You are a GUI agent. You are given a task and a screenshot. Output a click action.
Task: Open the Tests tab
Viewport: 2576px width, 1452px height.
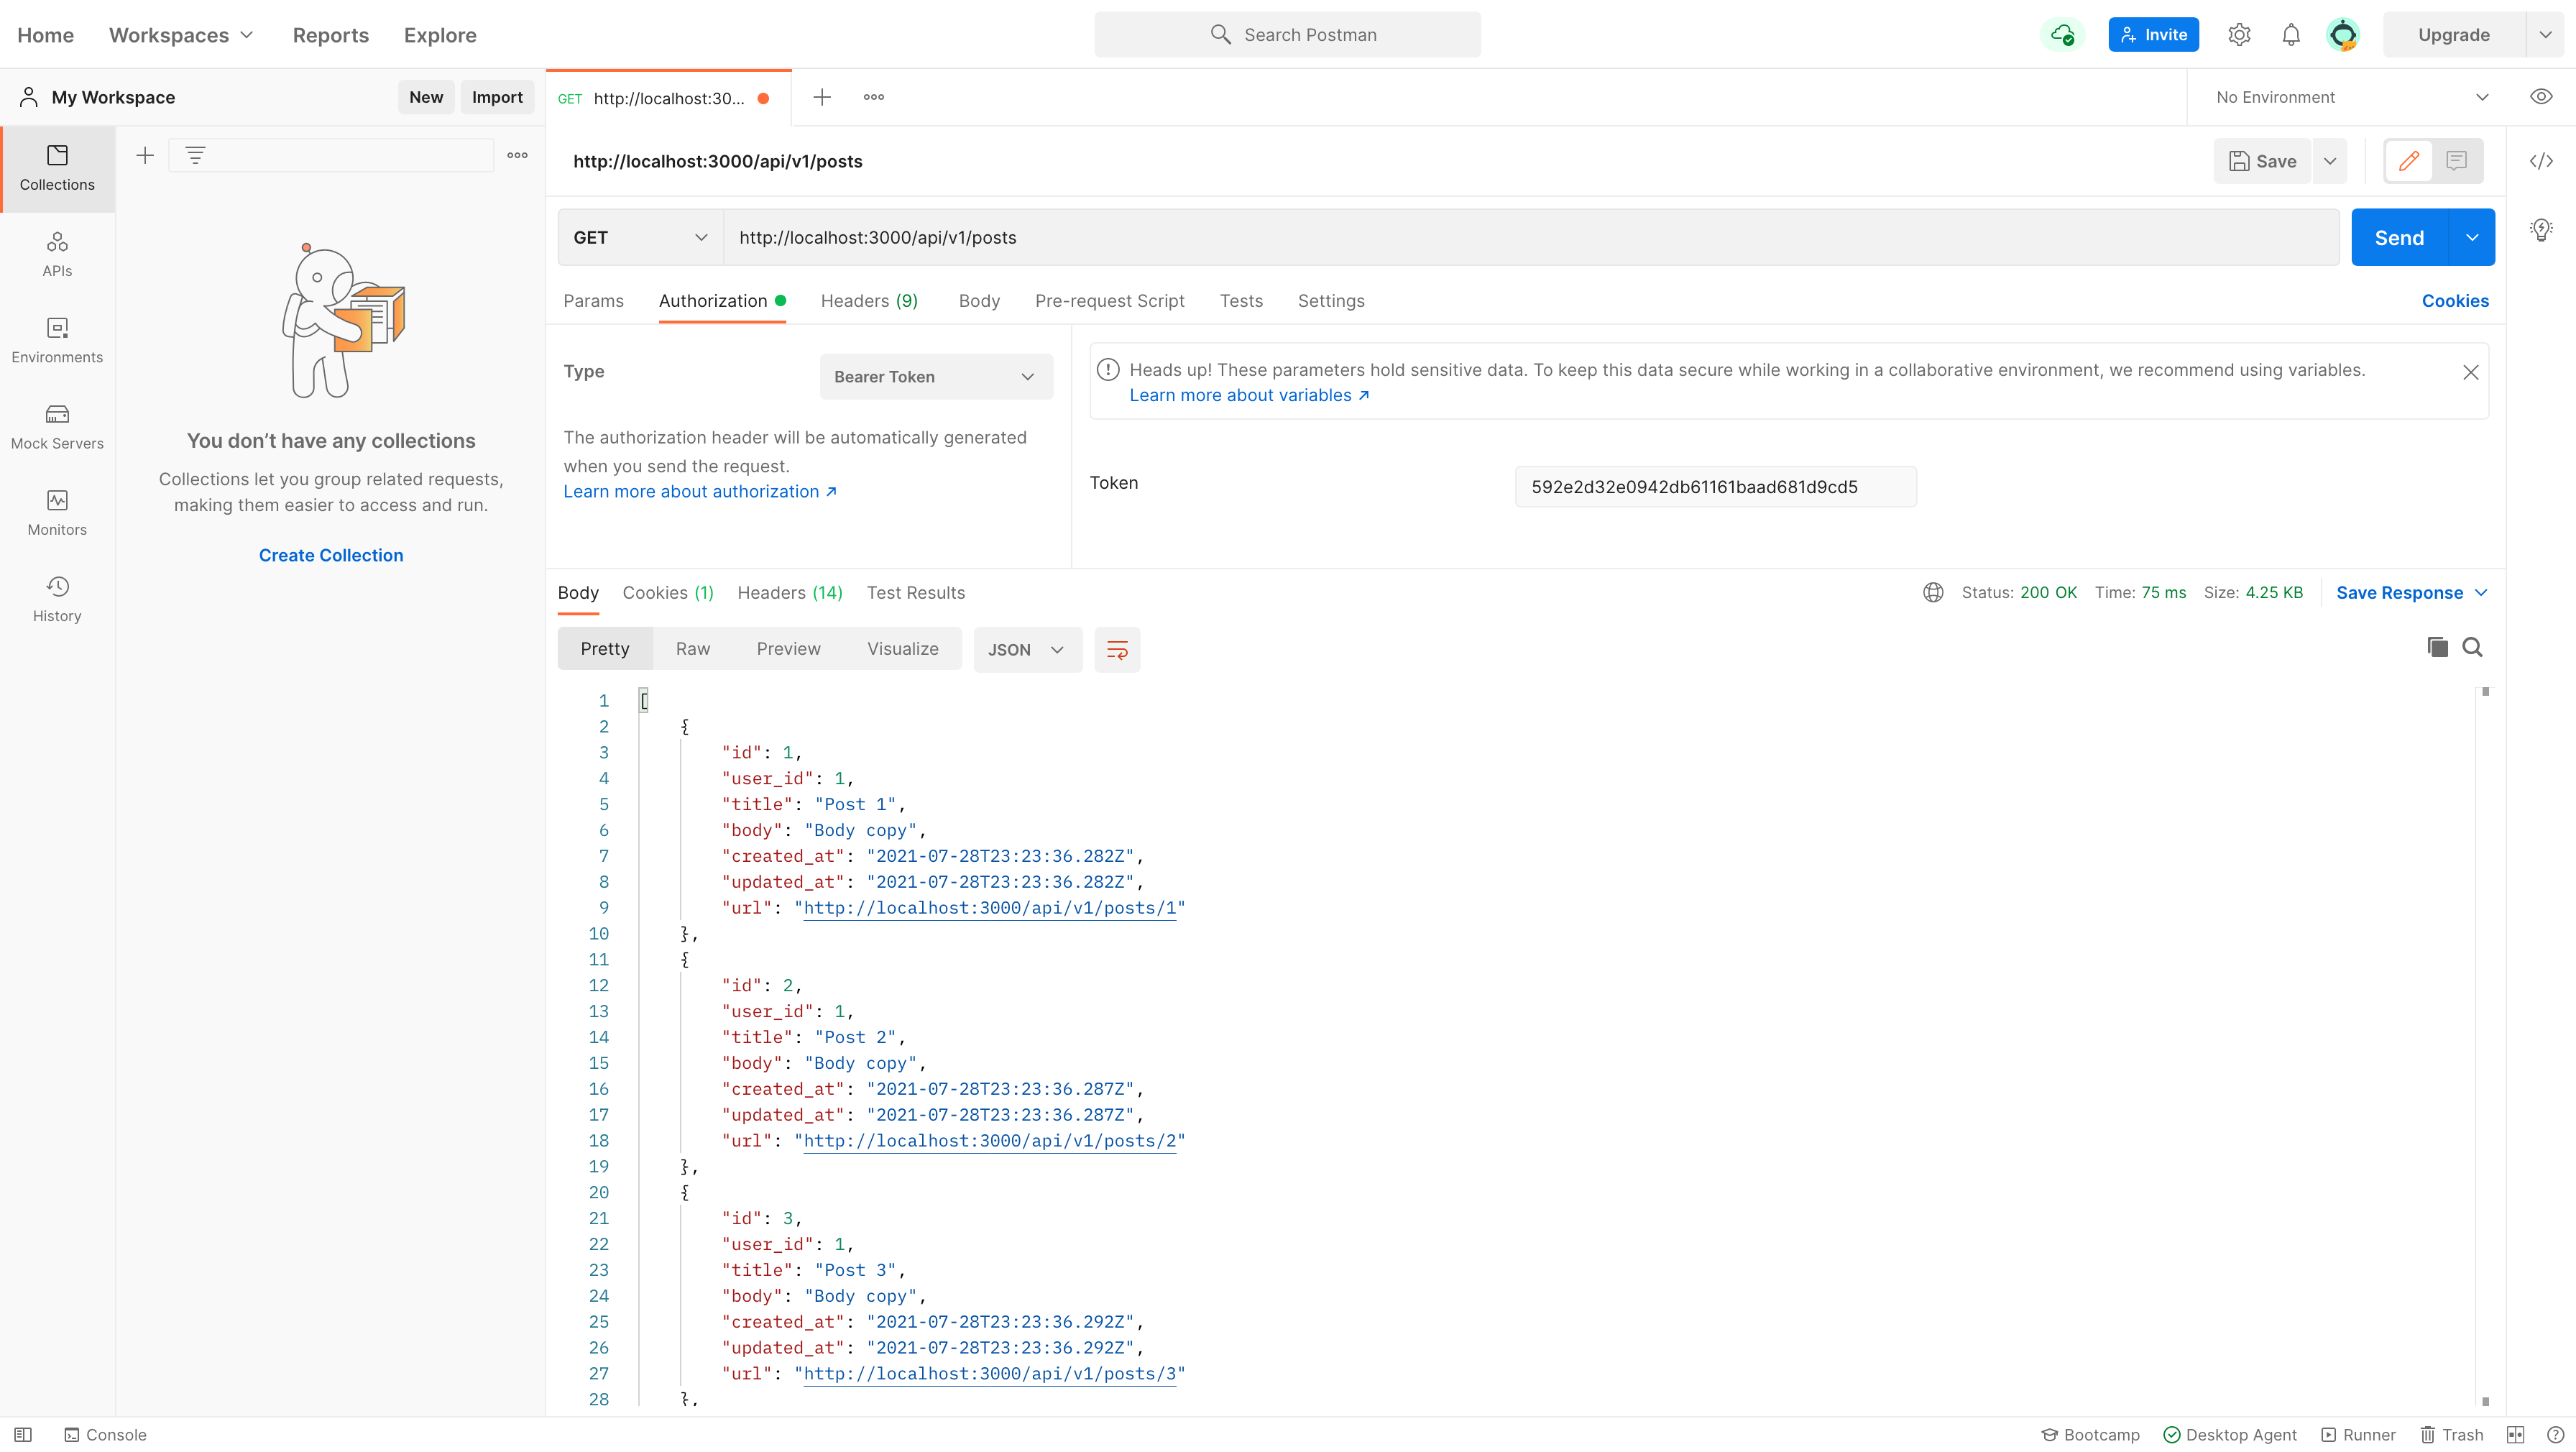[x=1241, y=301]
